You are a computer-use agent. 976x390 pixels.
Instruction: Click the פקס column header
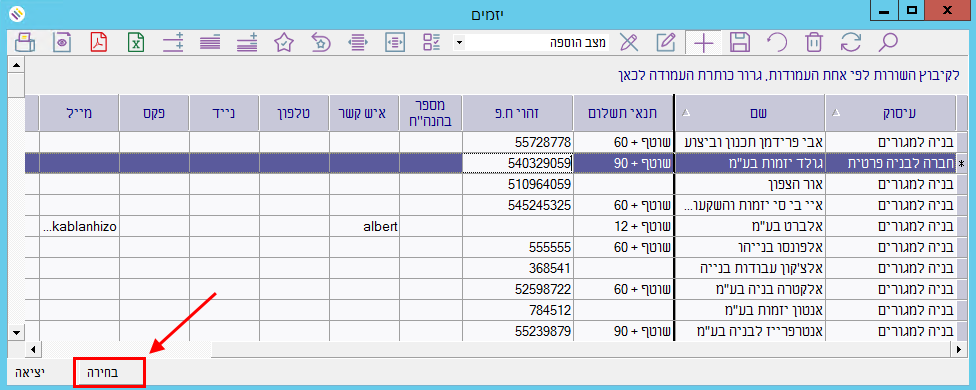pyautogui.click(x=154, y=113)
